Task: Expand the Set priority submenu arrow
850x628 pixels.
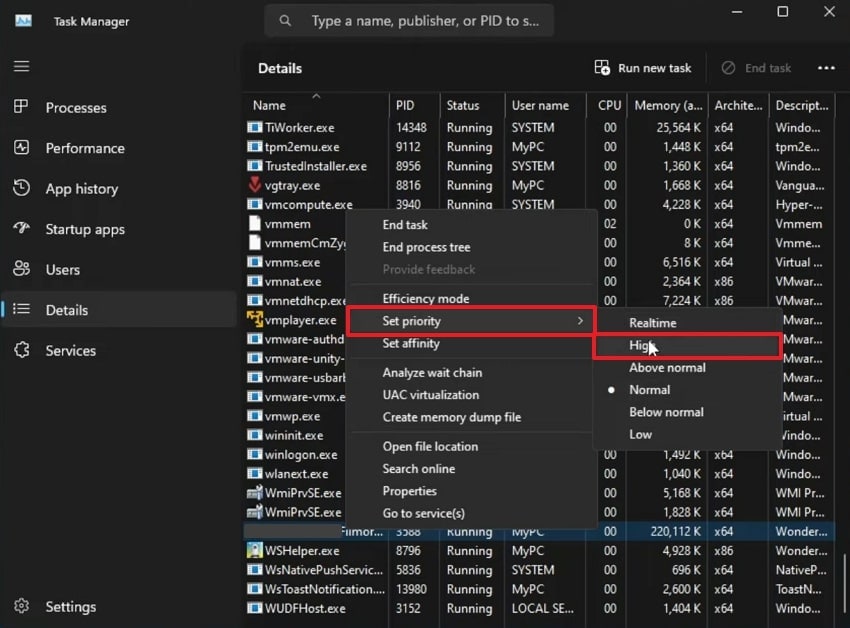Action: click(x=580, y=321)
